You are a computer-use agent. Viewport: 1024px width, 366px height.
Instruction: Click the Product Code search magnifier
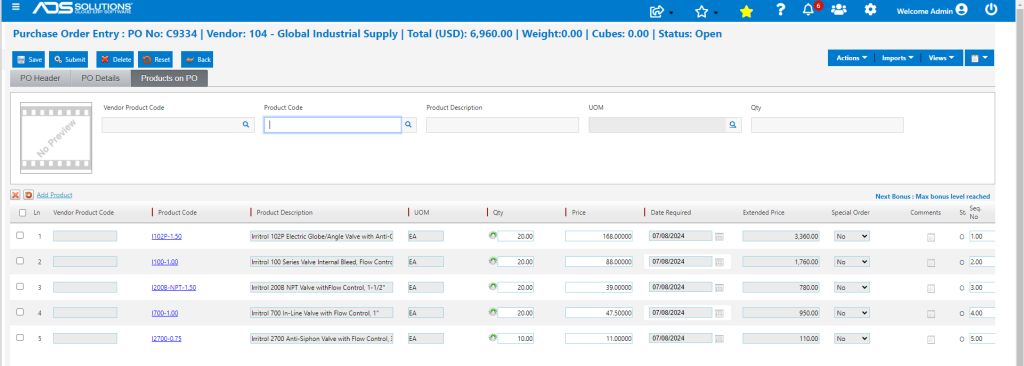(409, 125)
